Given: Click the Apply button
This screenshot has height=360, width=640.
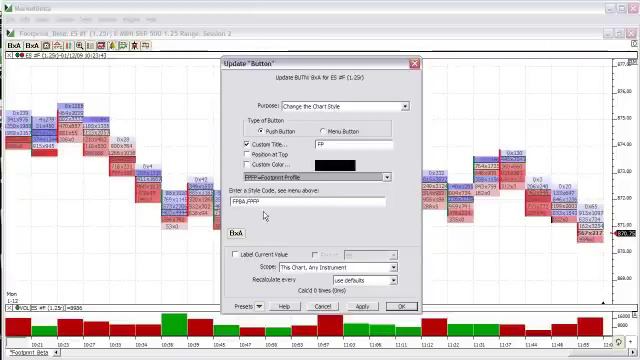Looking at the screenshot, I should [362, 306].
